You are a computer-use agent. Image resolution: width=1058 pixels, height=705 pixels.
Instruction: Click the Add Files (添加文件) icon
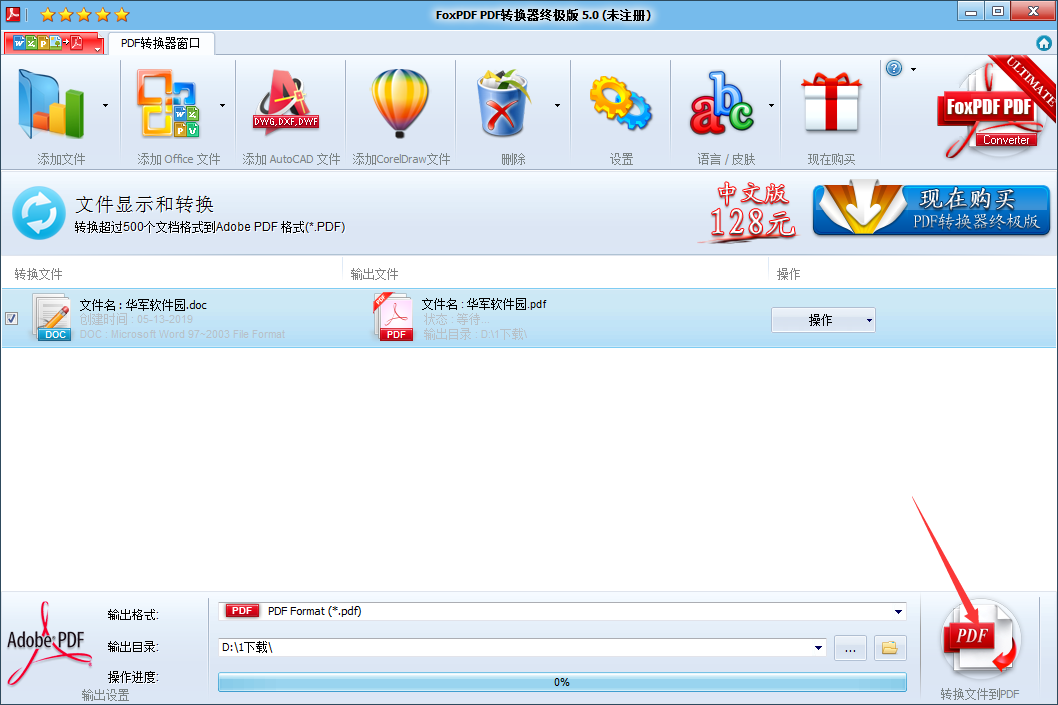51,105
